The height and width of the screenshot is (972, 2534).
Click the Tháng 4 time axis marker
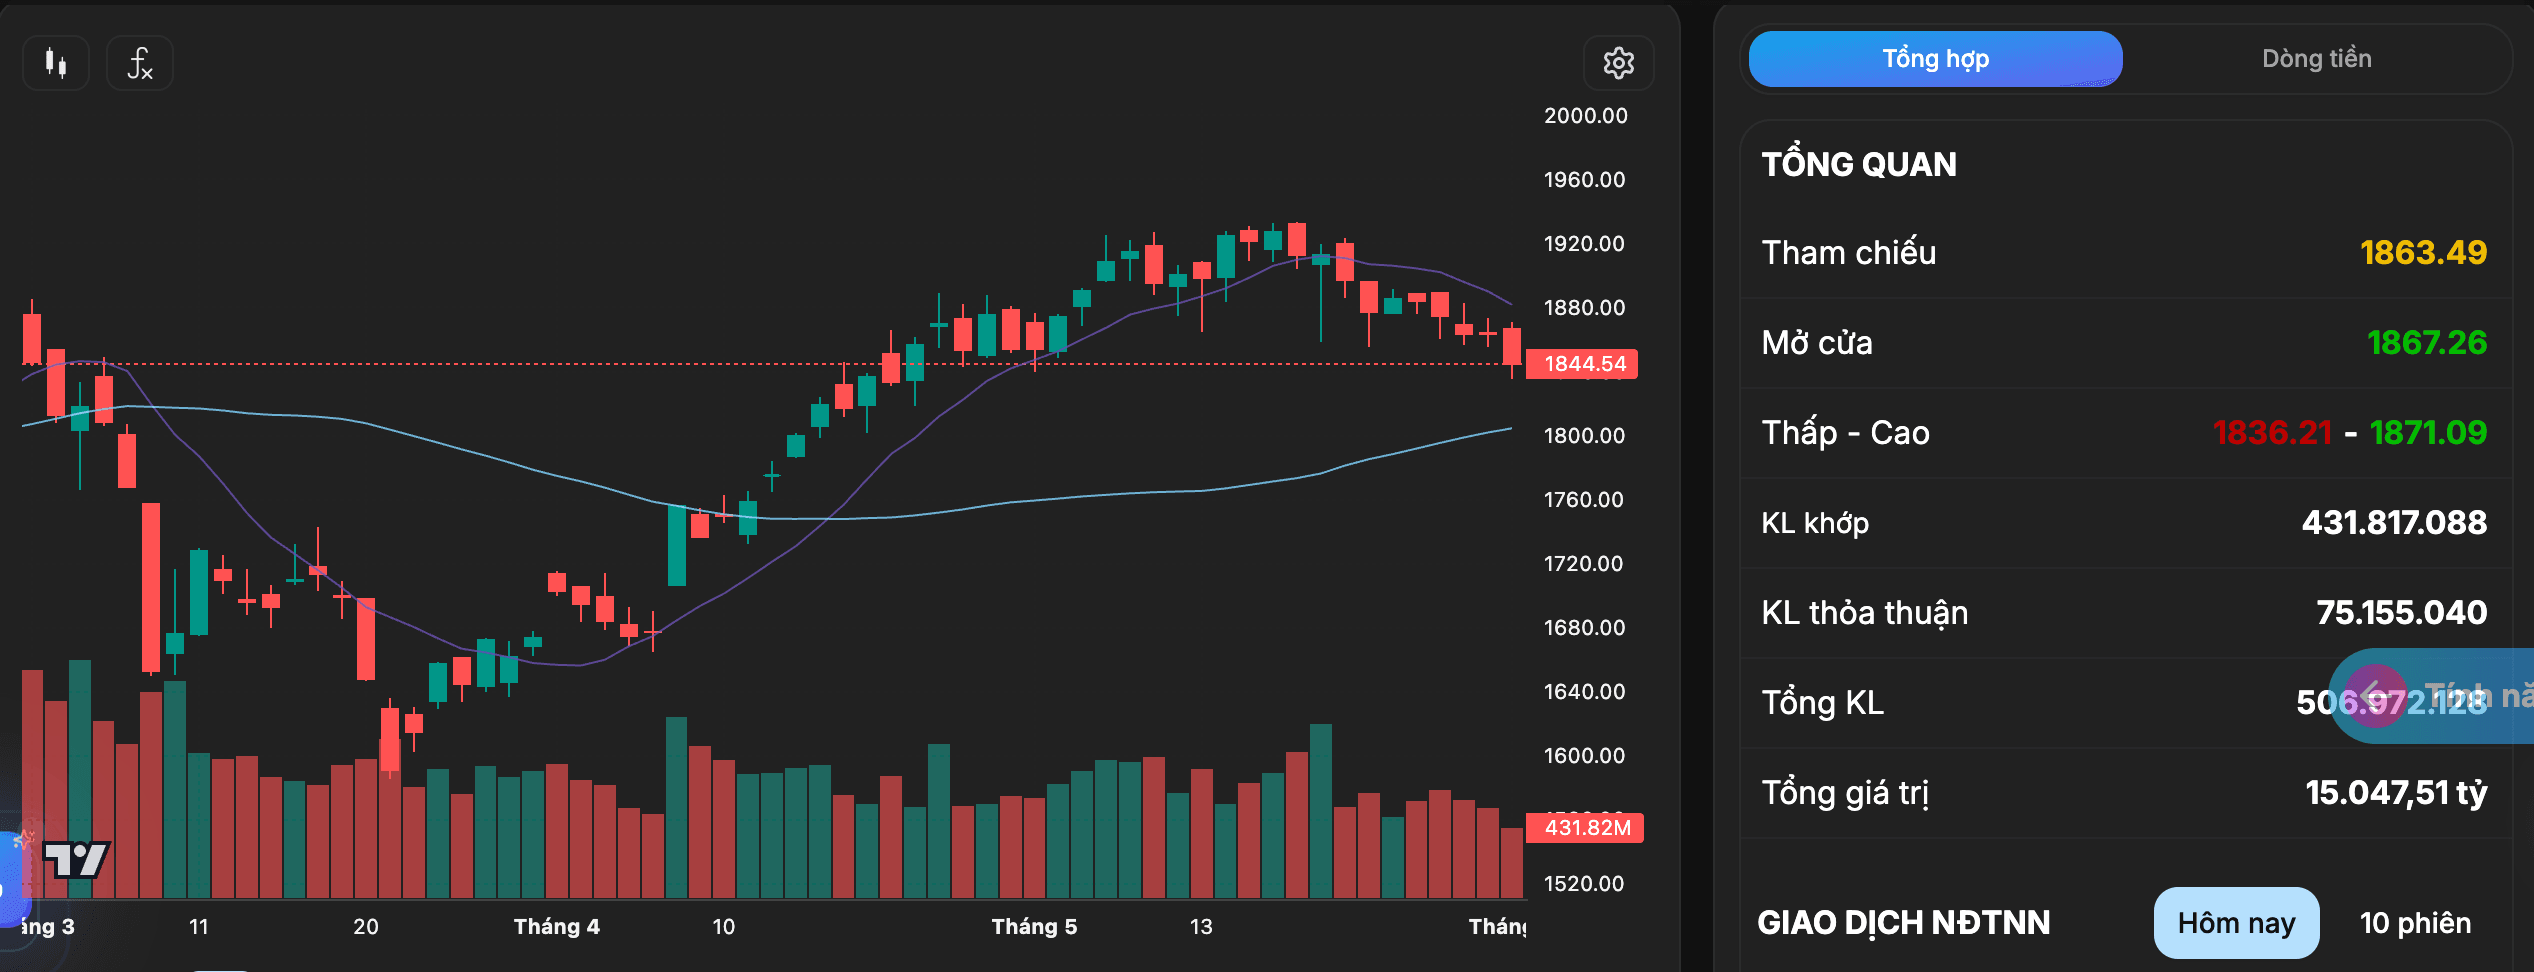pyautogui.click(x=557, y=927)
